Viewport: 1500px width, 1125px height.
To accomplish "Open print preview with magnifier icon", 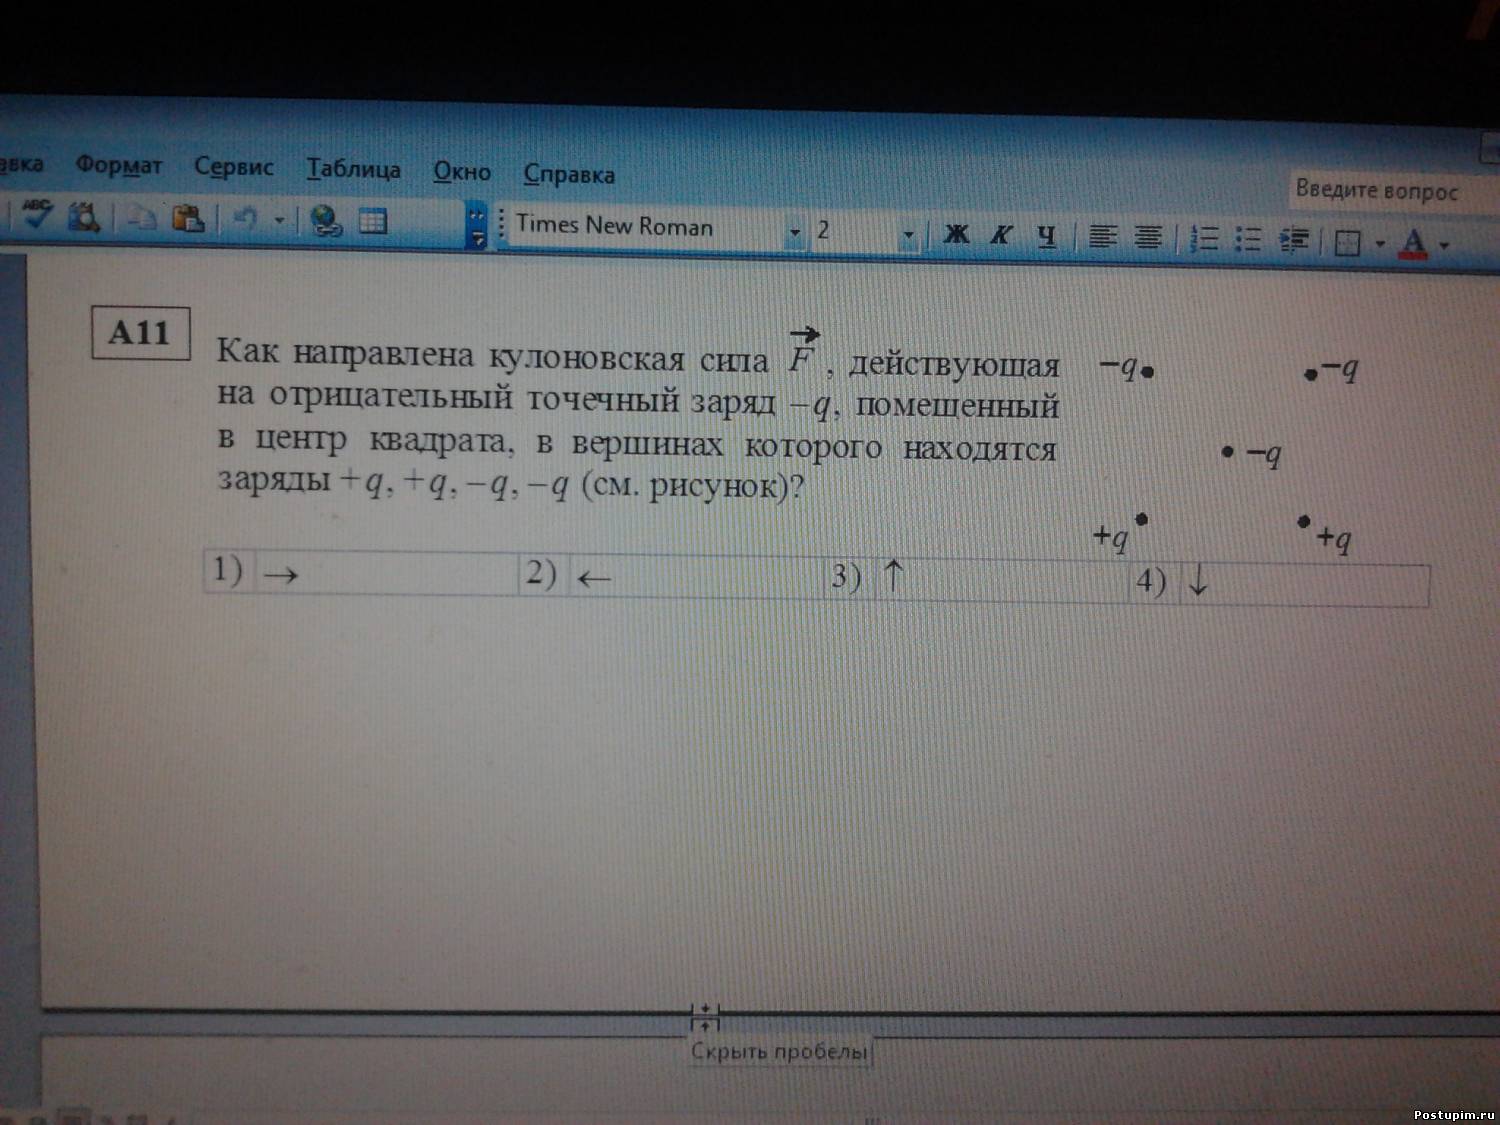I will click(83, 215).
